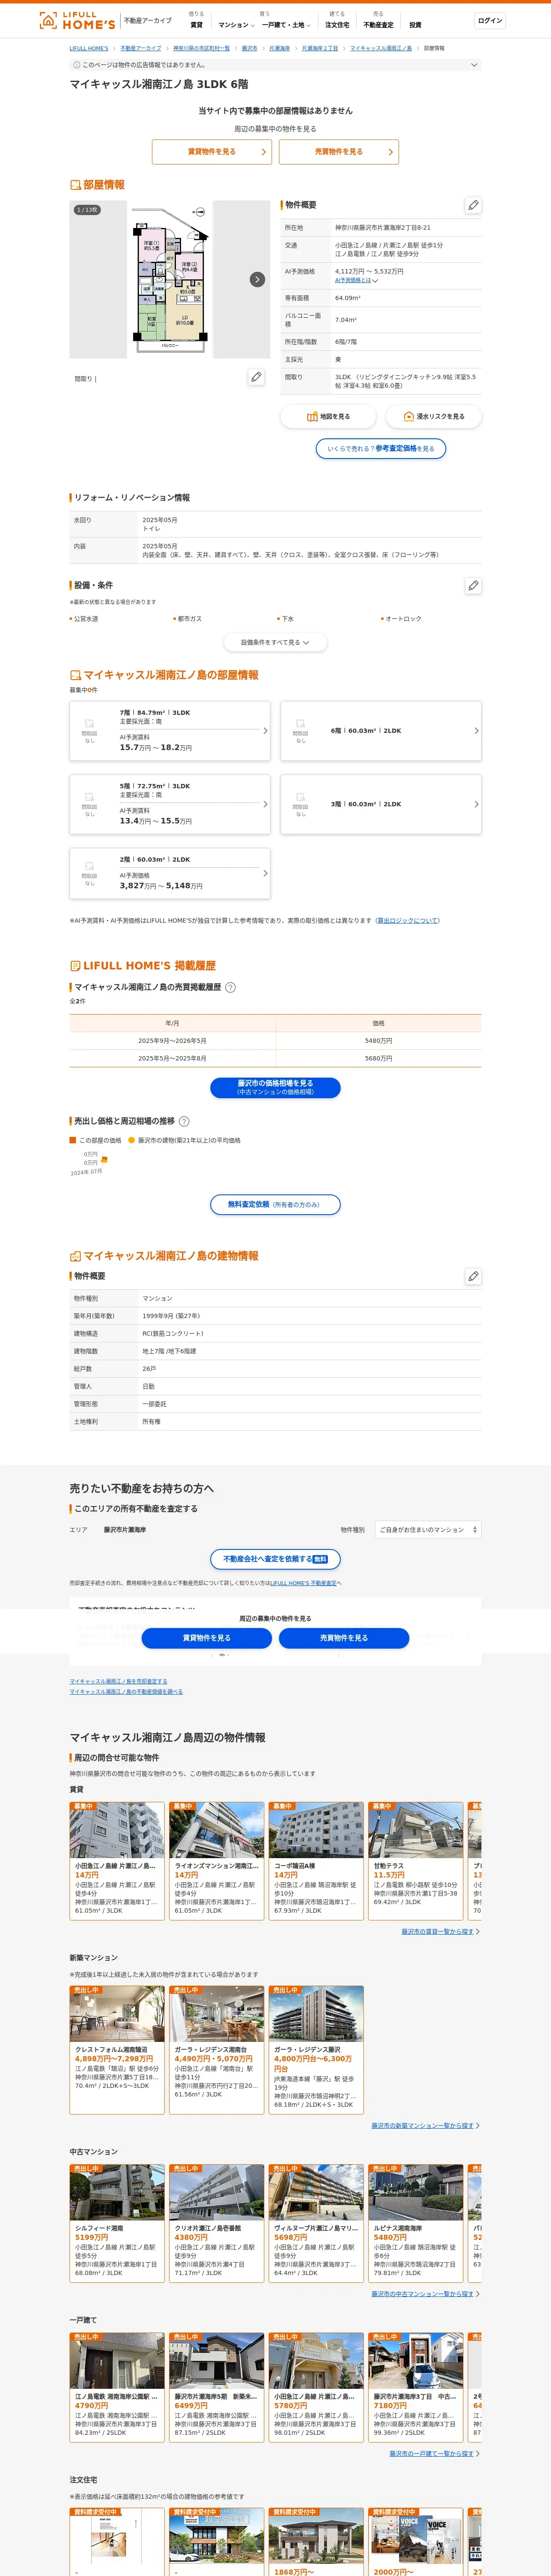This screenshot has width=551, height=2576.
Task: Click the pencil edit icon for 設備・条件
Action: 473,585
